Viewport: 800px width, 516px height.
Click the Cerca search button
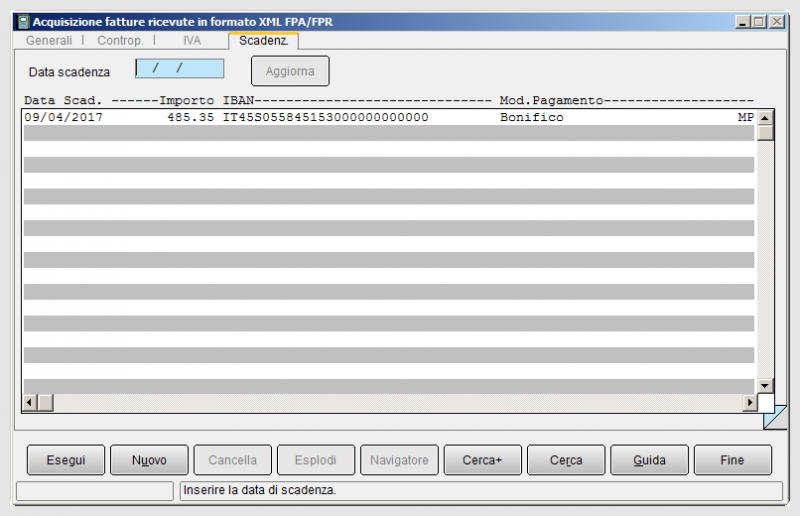click(x=566, y=460)
